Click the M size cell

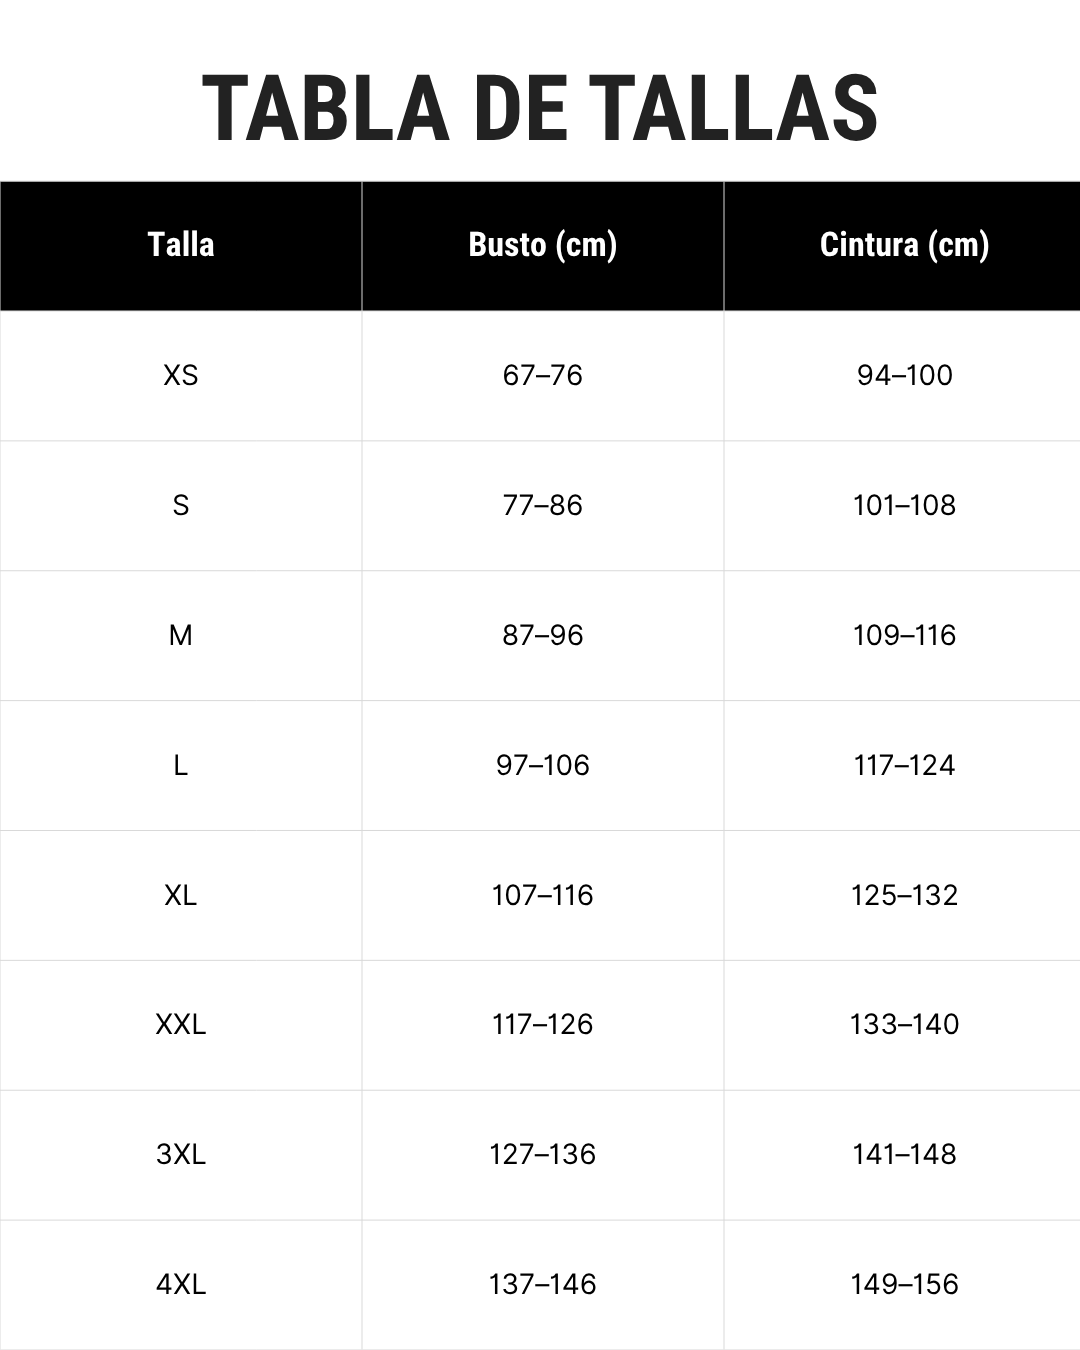181,635
